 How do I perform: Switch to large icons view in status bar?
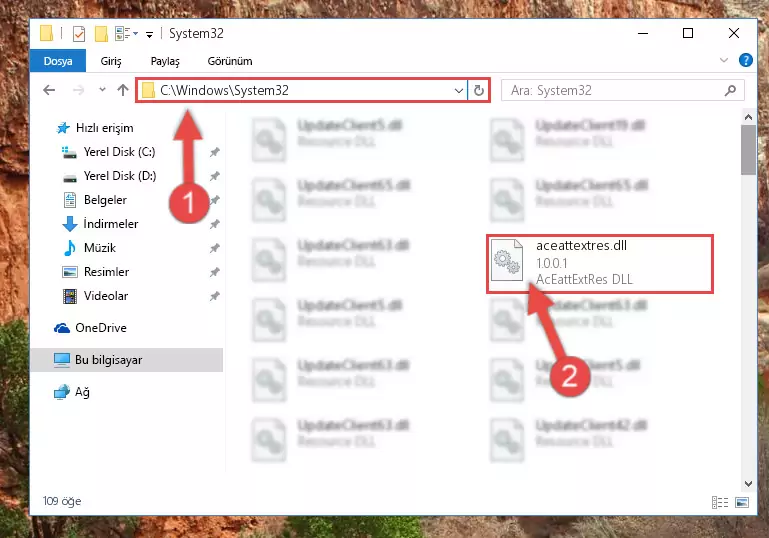(x=742, y=502)
